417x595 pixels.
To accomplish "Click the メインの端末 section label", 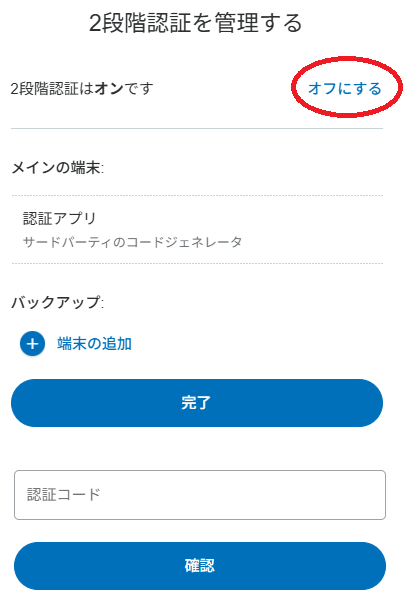I will 58,167.
